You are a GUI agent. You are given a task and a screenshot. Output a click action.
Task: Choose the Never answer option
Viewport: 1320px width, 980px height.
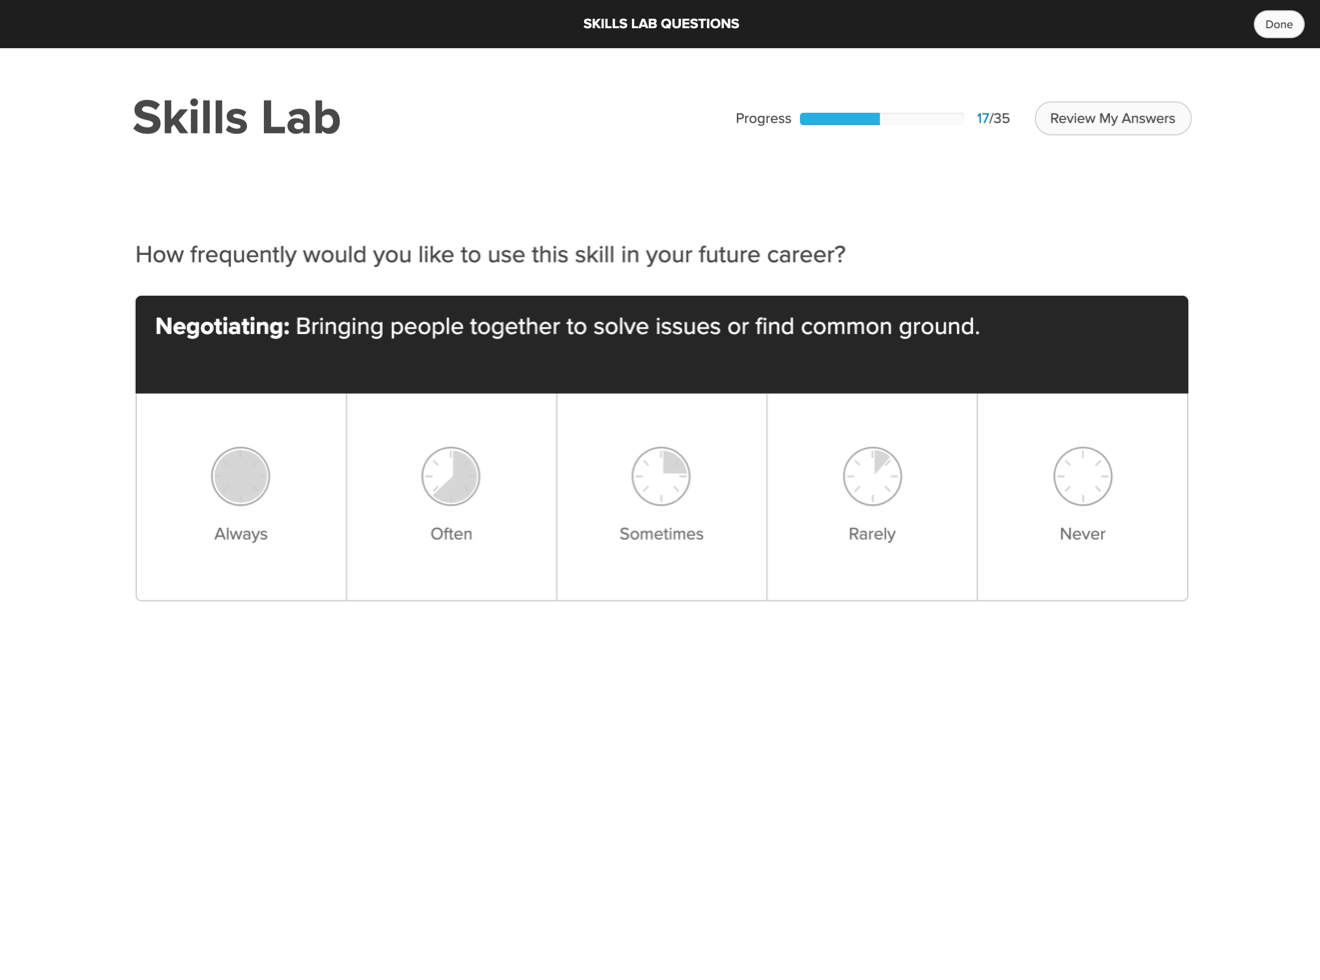click(x=1083, y=497)
